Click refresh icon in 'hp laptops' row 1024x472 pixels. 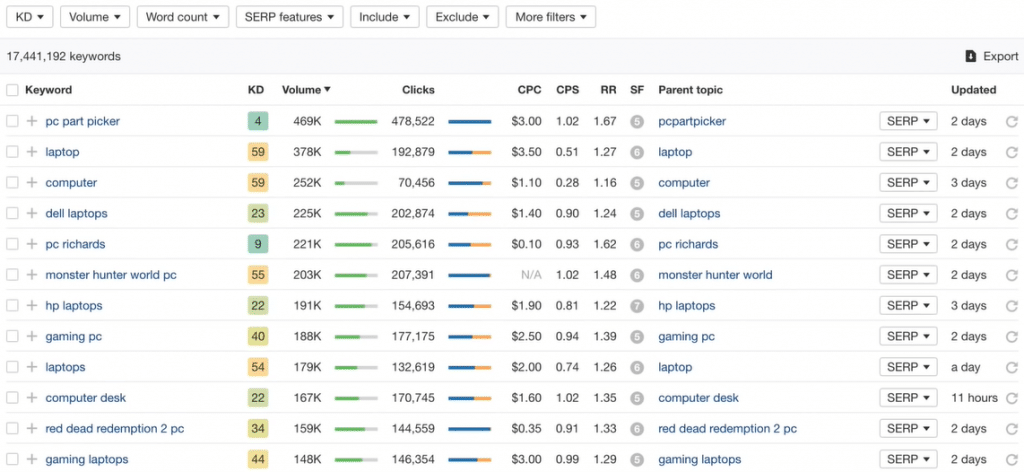coord(1012,306)
